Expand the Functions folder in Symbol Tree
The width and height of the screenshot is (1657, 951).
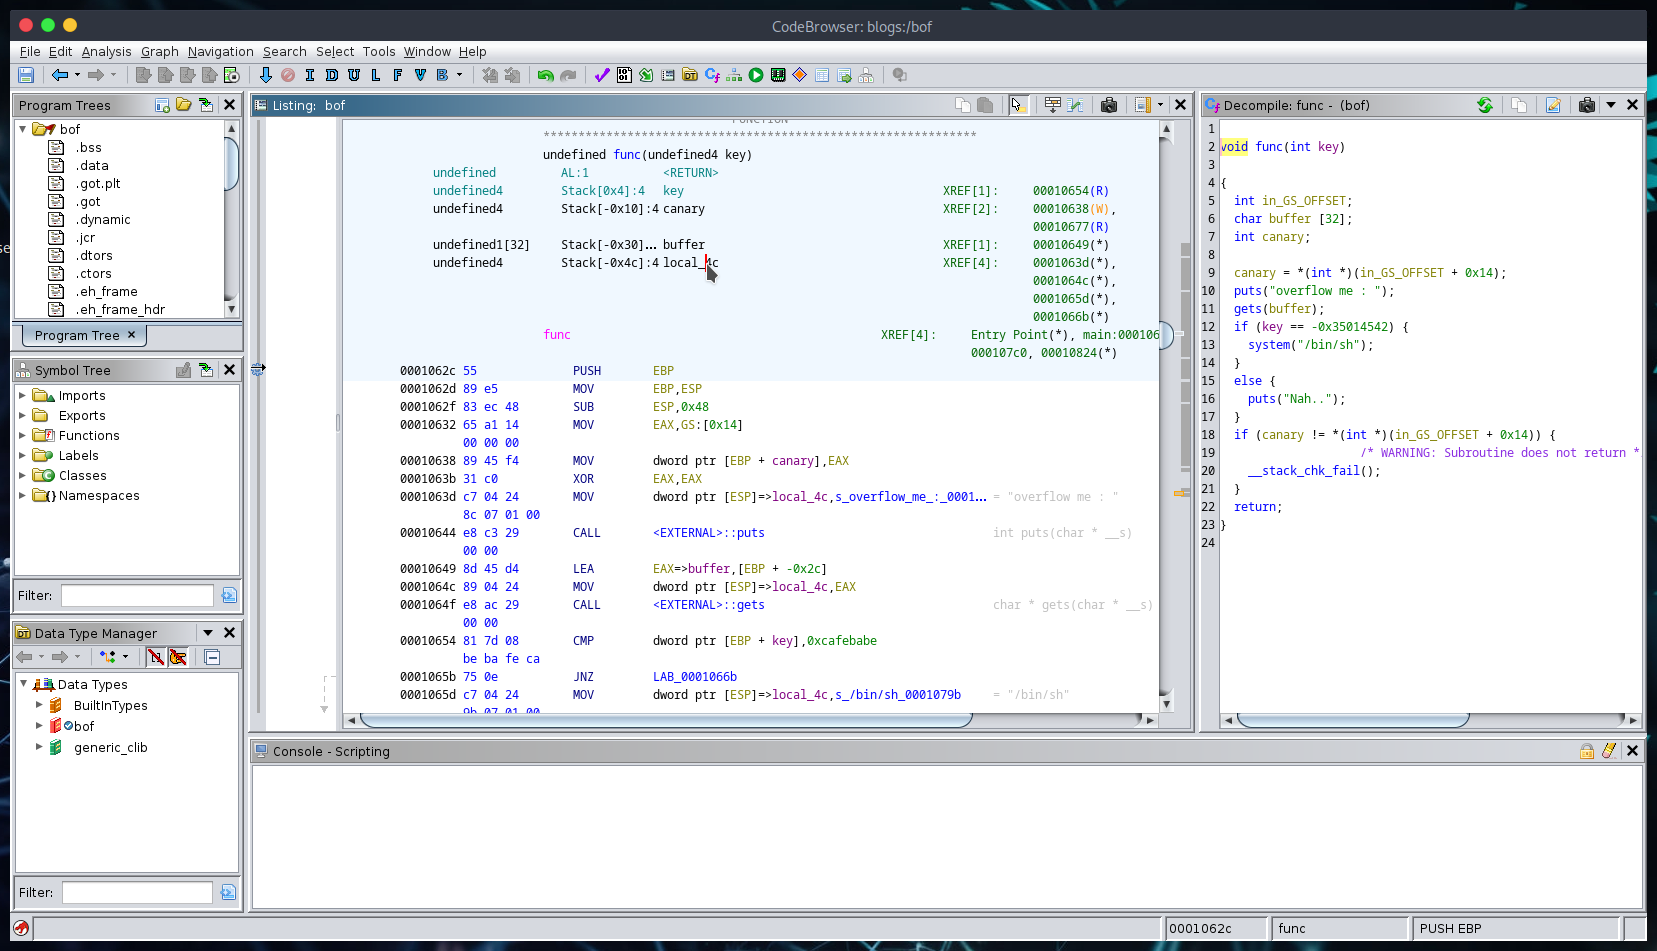pyautogui.click(x=22, y=435)
